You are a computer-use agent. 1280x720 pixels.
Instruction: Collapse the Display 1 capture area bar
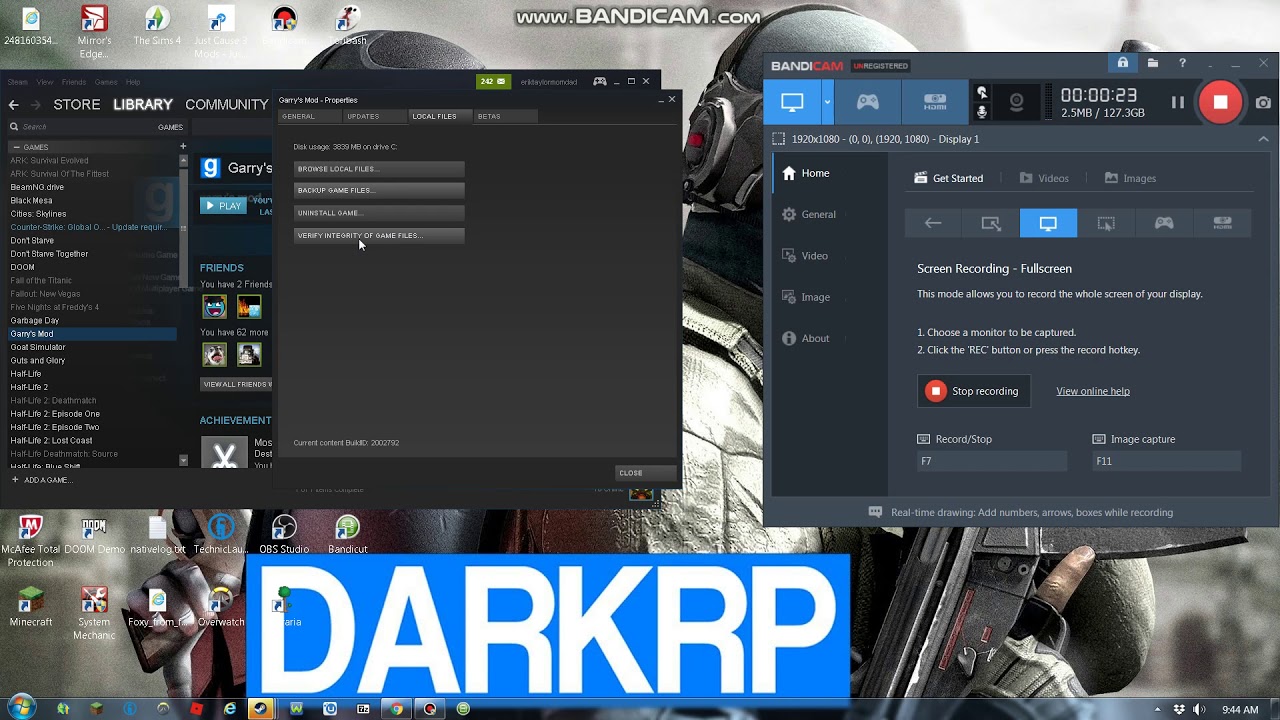point(1263,139)
